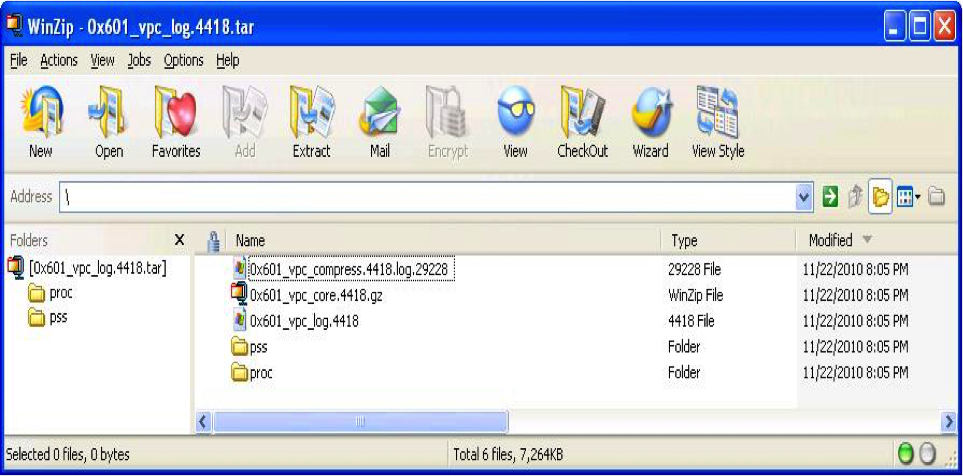Click the Up one level arrow icon

click(x=855, y=197)
